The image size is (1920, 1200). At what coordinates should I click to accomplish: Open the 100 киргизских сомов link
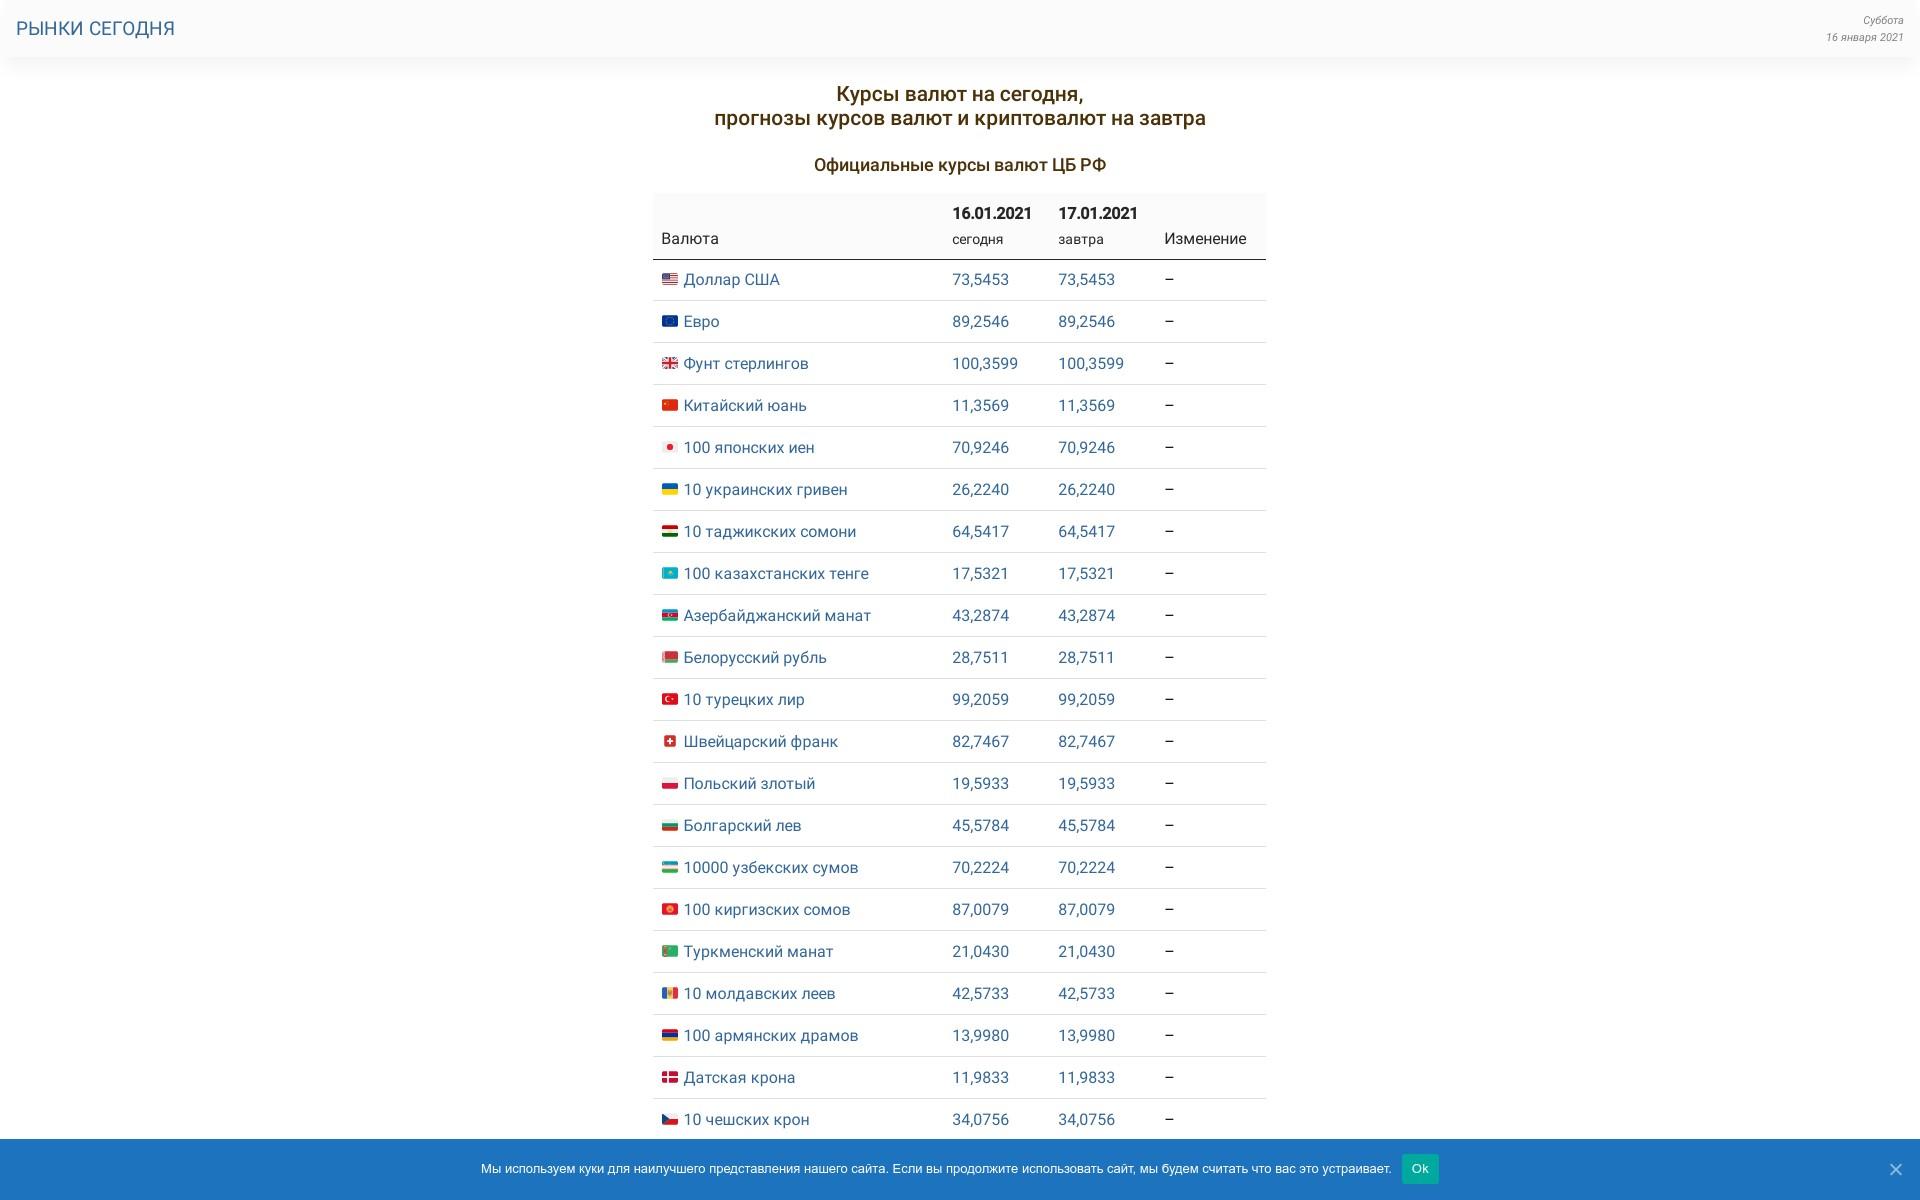click(x=767, y=910)
